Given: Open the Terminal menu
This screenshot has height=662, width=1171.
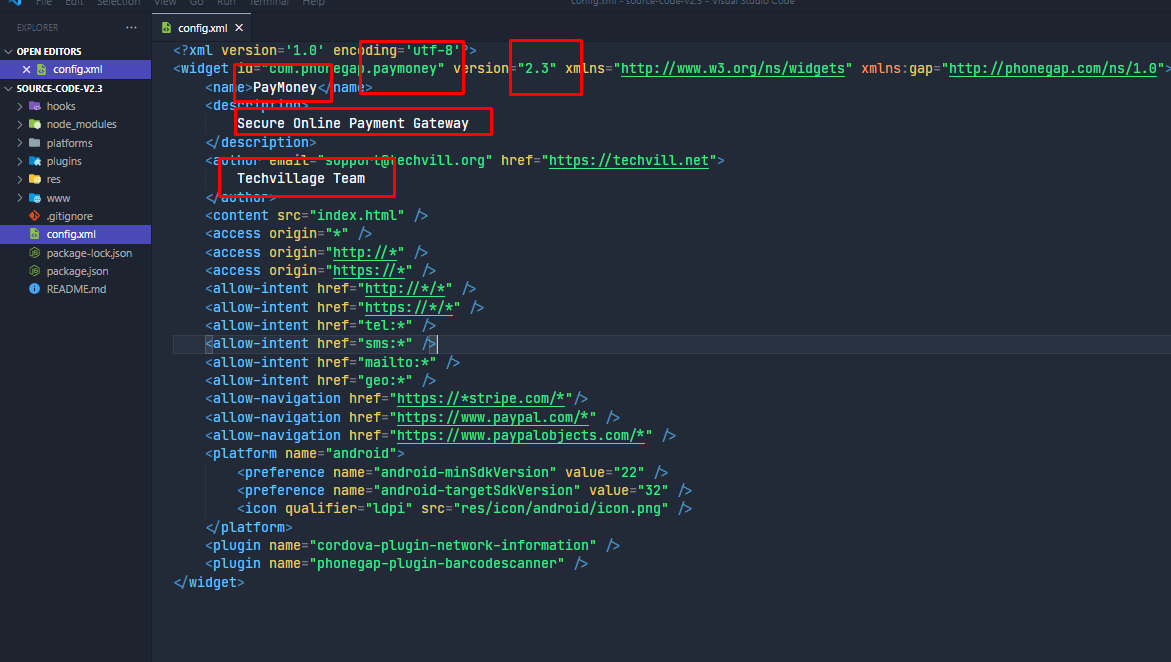Looking at the screenshot, I should pos(267,3).
